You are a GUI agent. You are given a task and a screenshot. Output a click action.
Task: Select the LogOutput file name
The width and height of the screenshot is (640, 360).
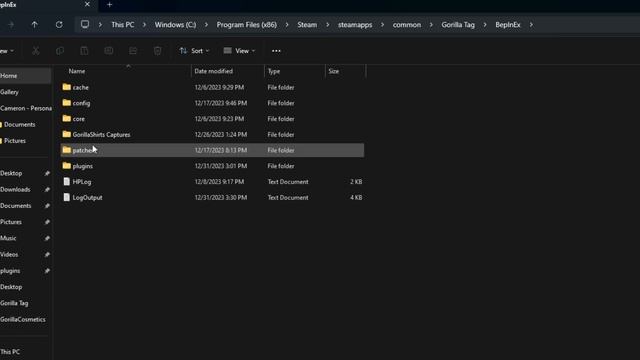(x=87, y=198)
